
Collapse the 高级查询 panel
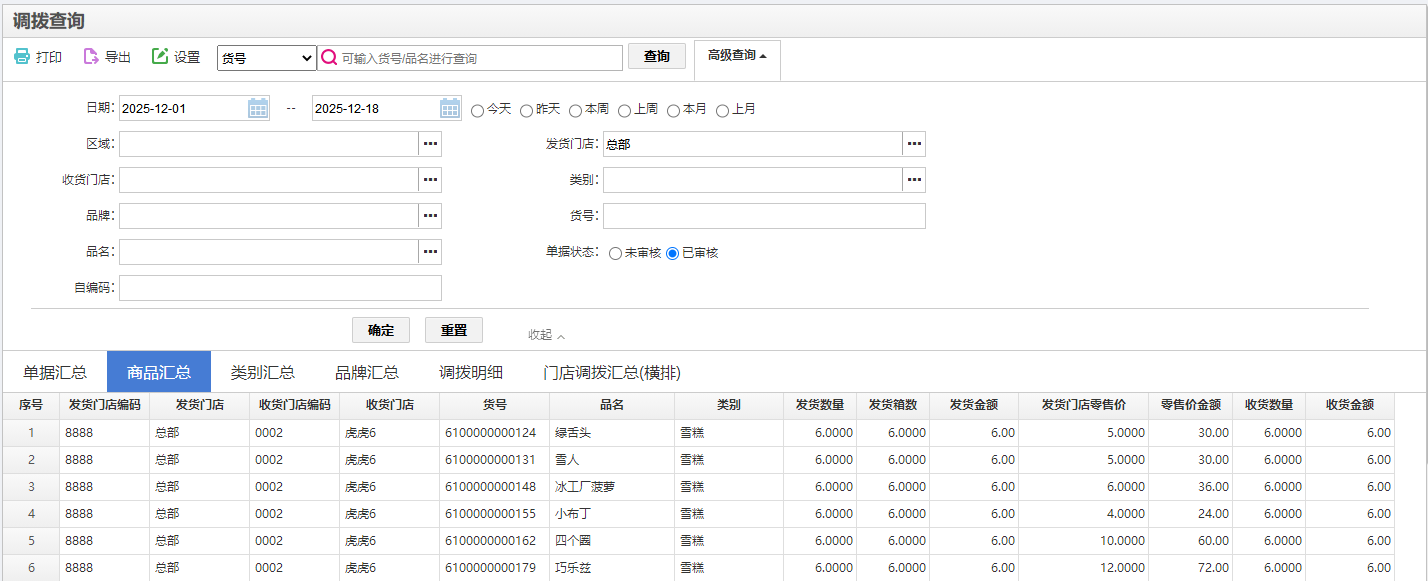737,56
